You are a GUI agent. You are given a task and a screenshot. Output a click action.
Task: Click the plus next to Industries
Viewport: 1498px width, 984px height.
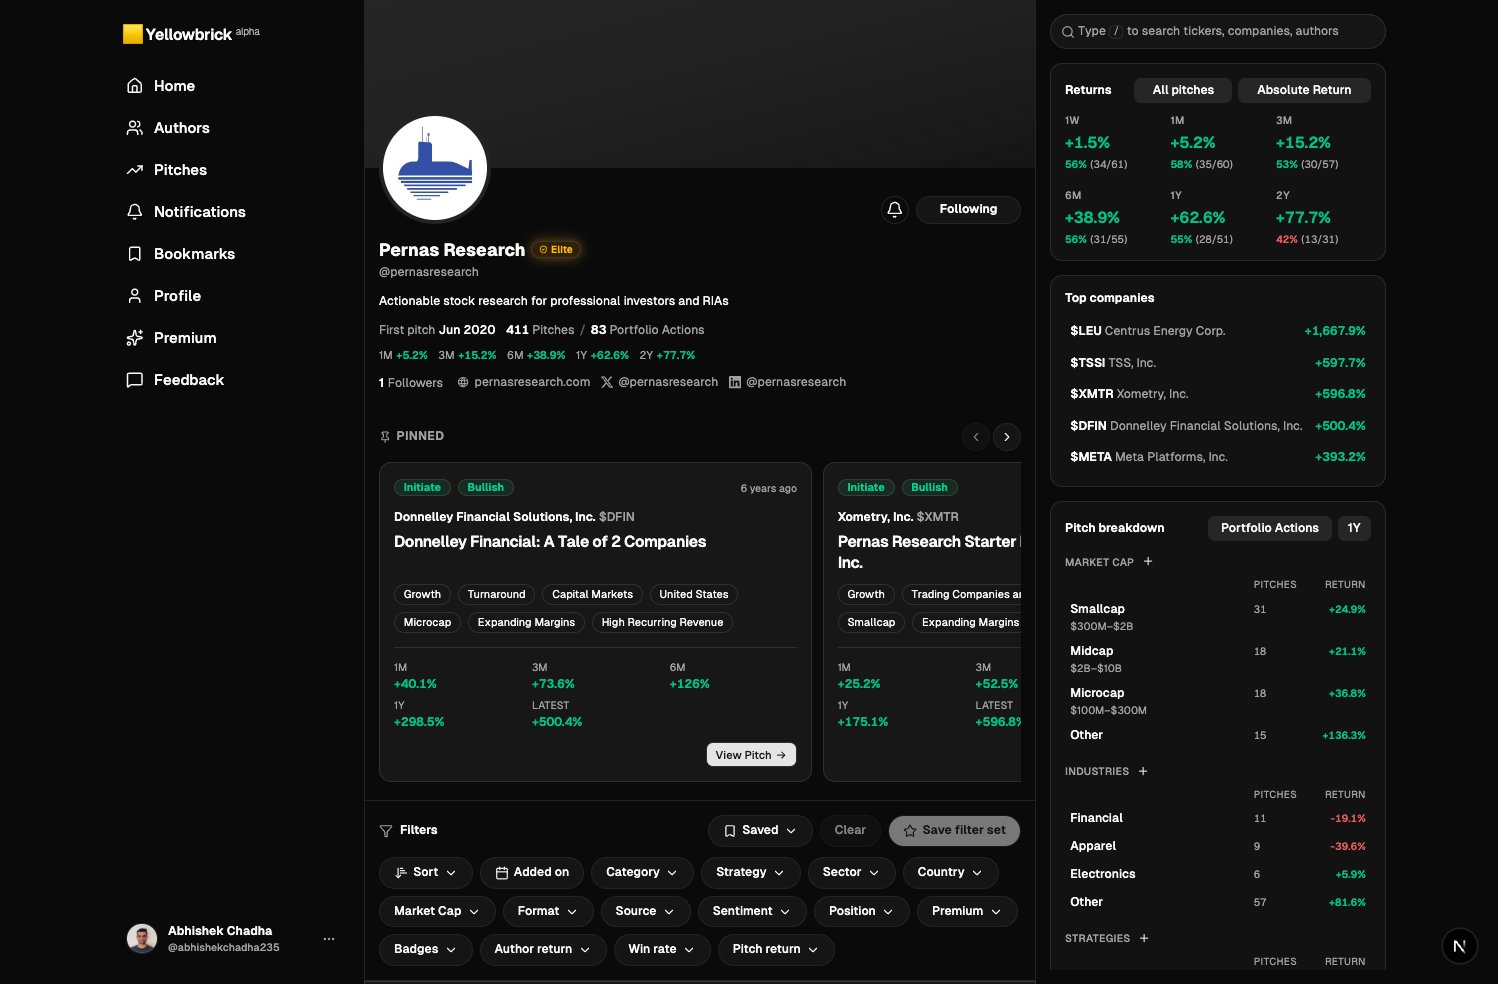tap(1143, 771)
